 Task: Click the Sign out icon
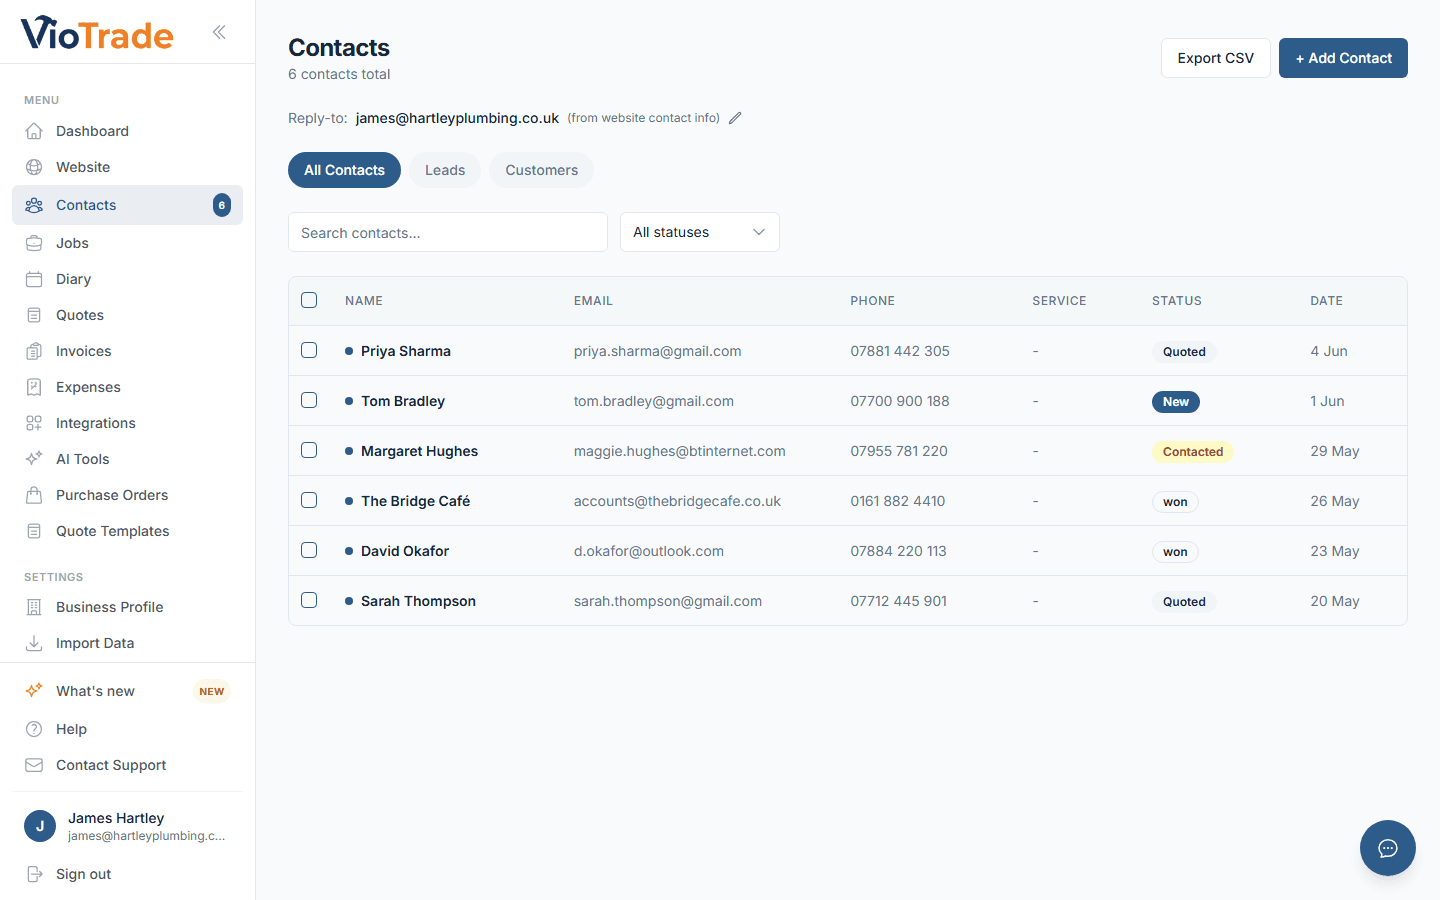pos(34,874)
